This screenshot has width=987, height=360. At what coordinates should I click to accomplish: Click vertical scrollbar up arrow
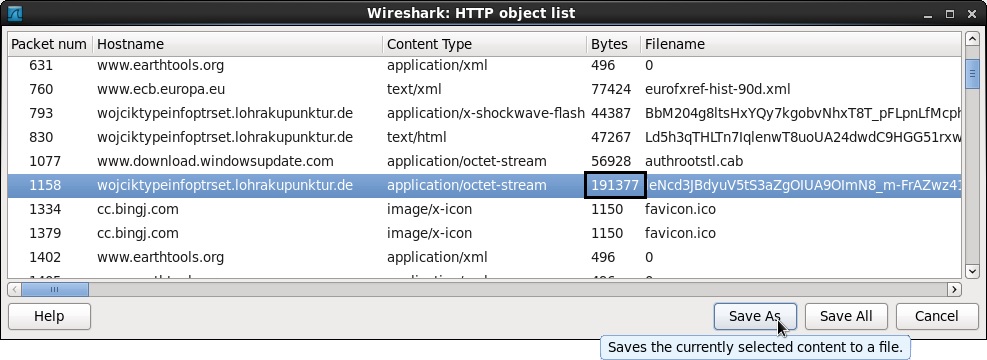pyautogui.click(x=972, y=40)
